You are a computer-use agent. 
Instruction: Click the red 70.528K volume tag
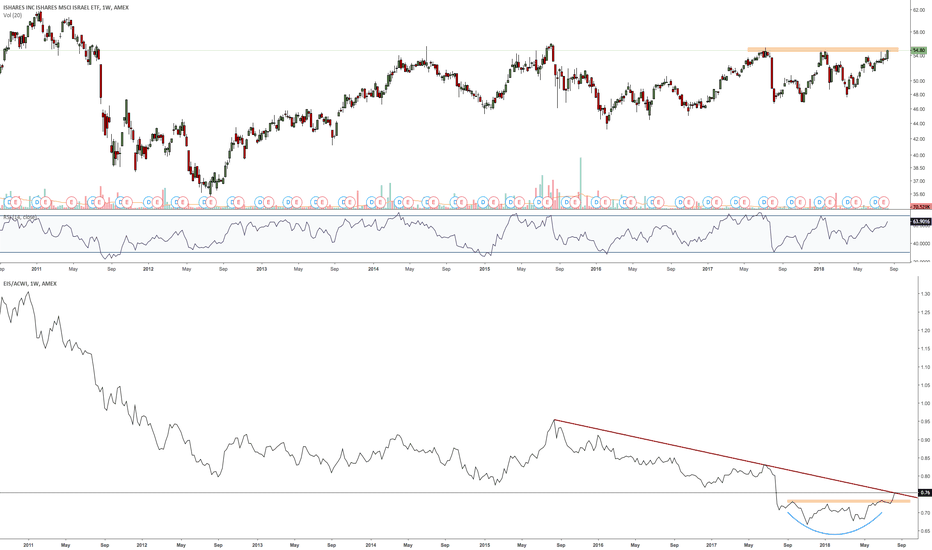tap(921, 206)
